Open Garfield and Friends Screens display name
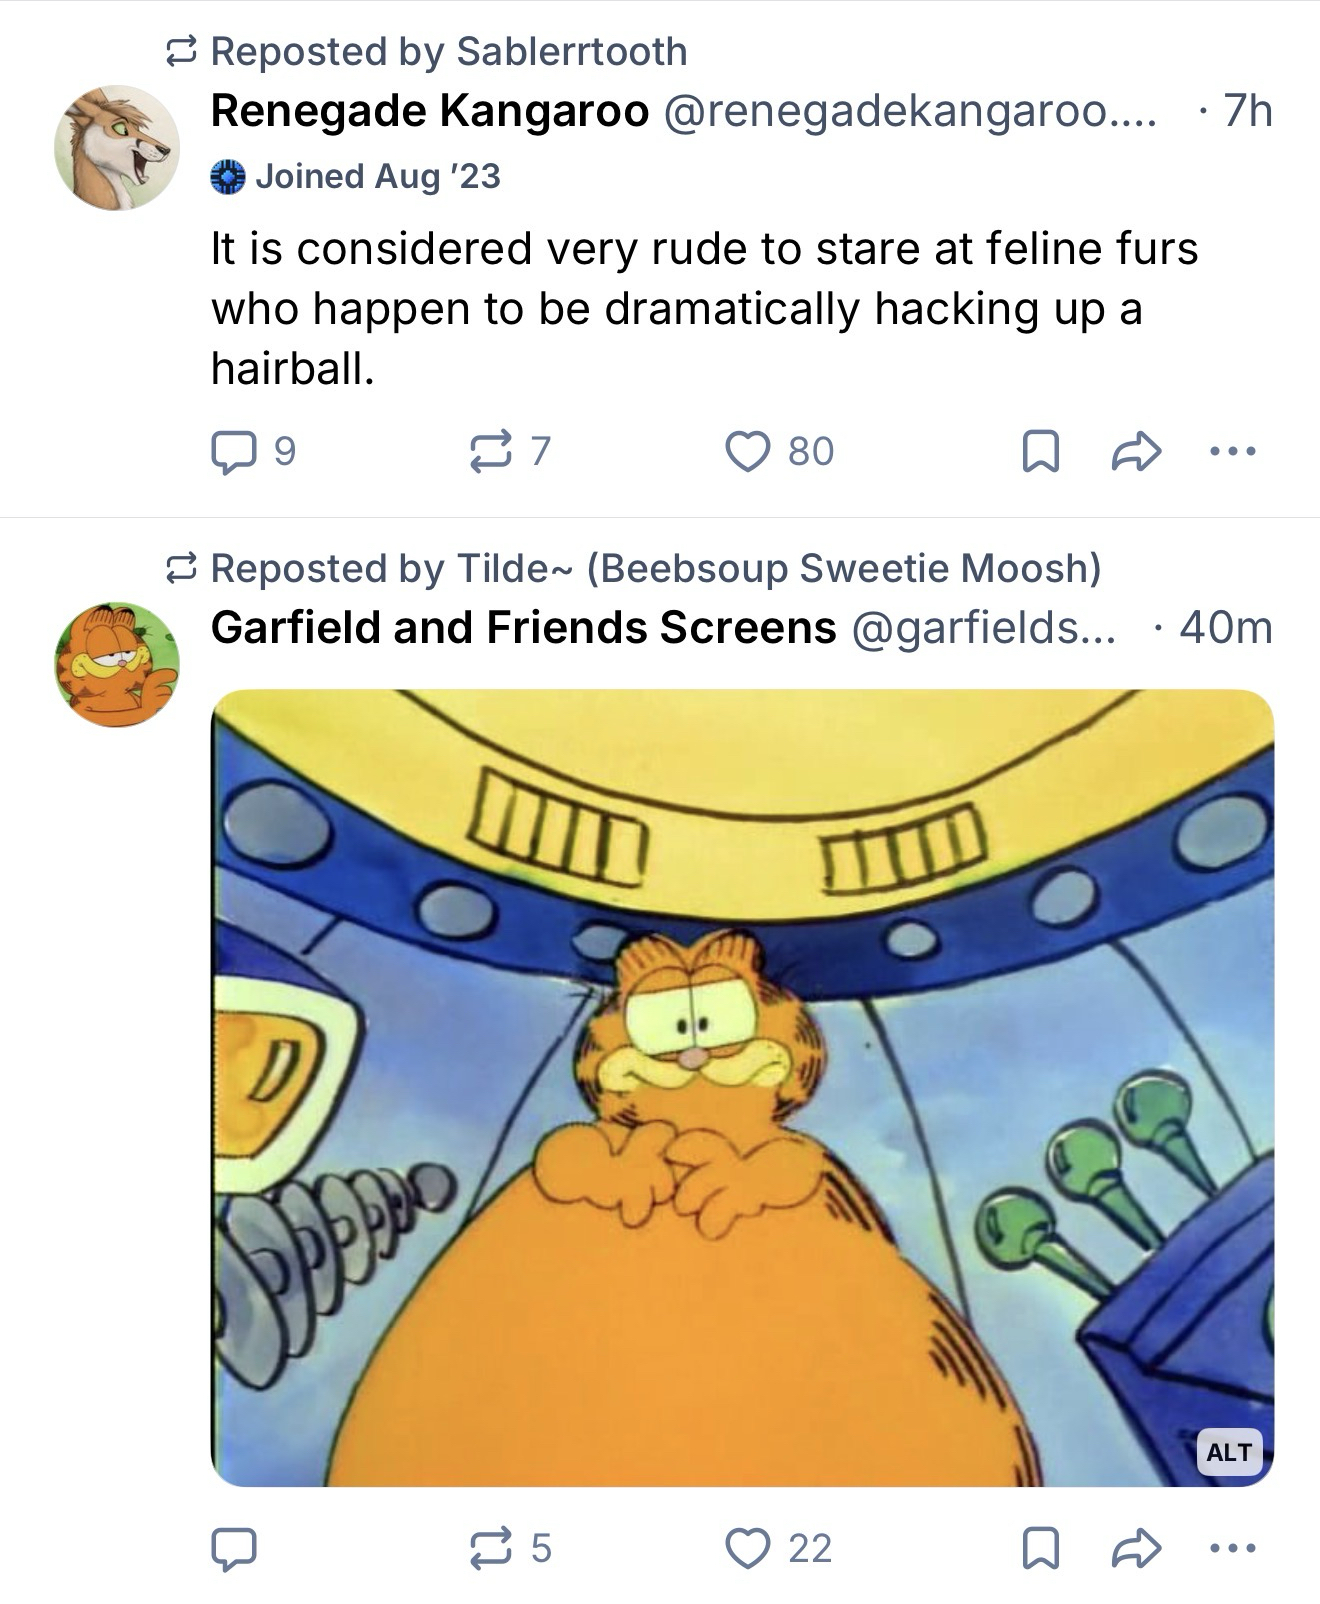Viewport: 1320px width, 1604px height. pos(523,628)
